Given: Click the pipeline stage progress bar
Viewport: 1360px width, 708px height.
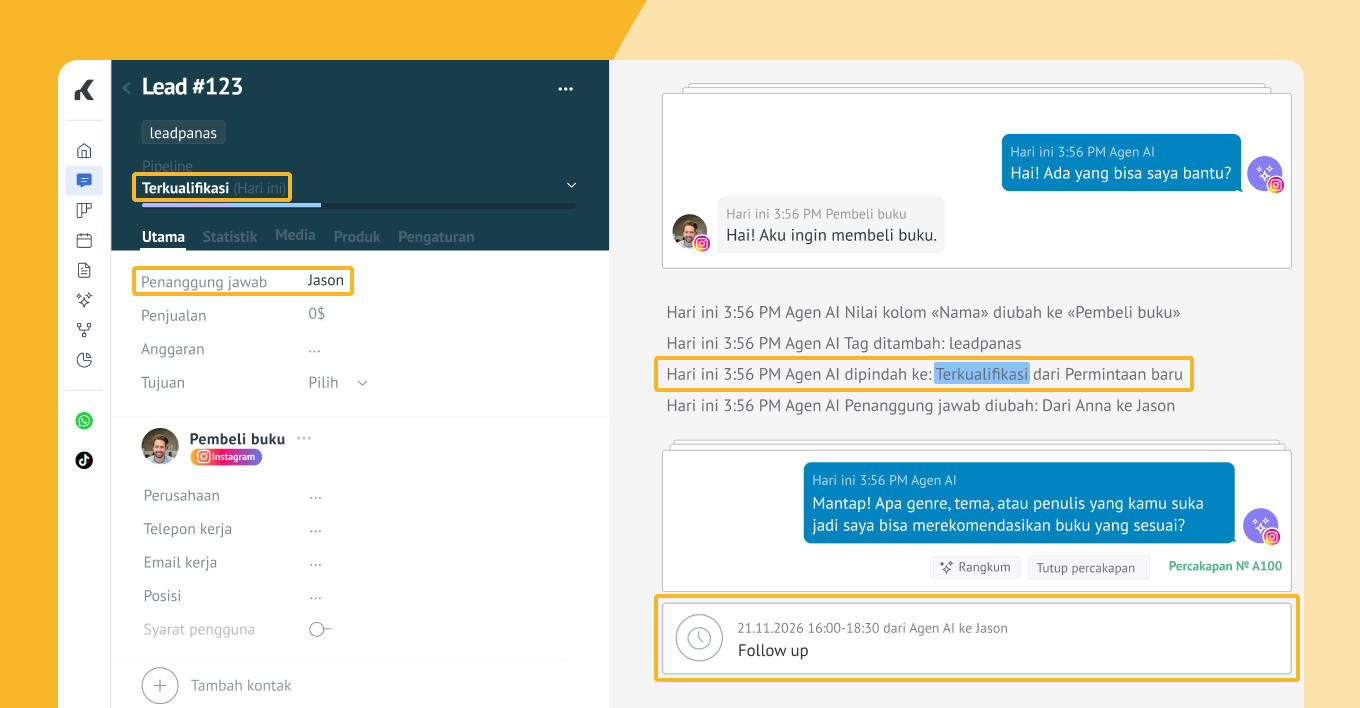Looking at the screenshot, I should click(x=358, y=206).
